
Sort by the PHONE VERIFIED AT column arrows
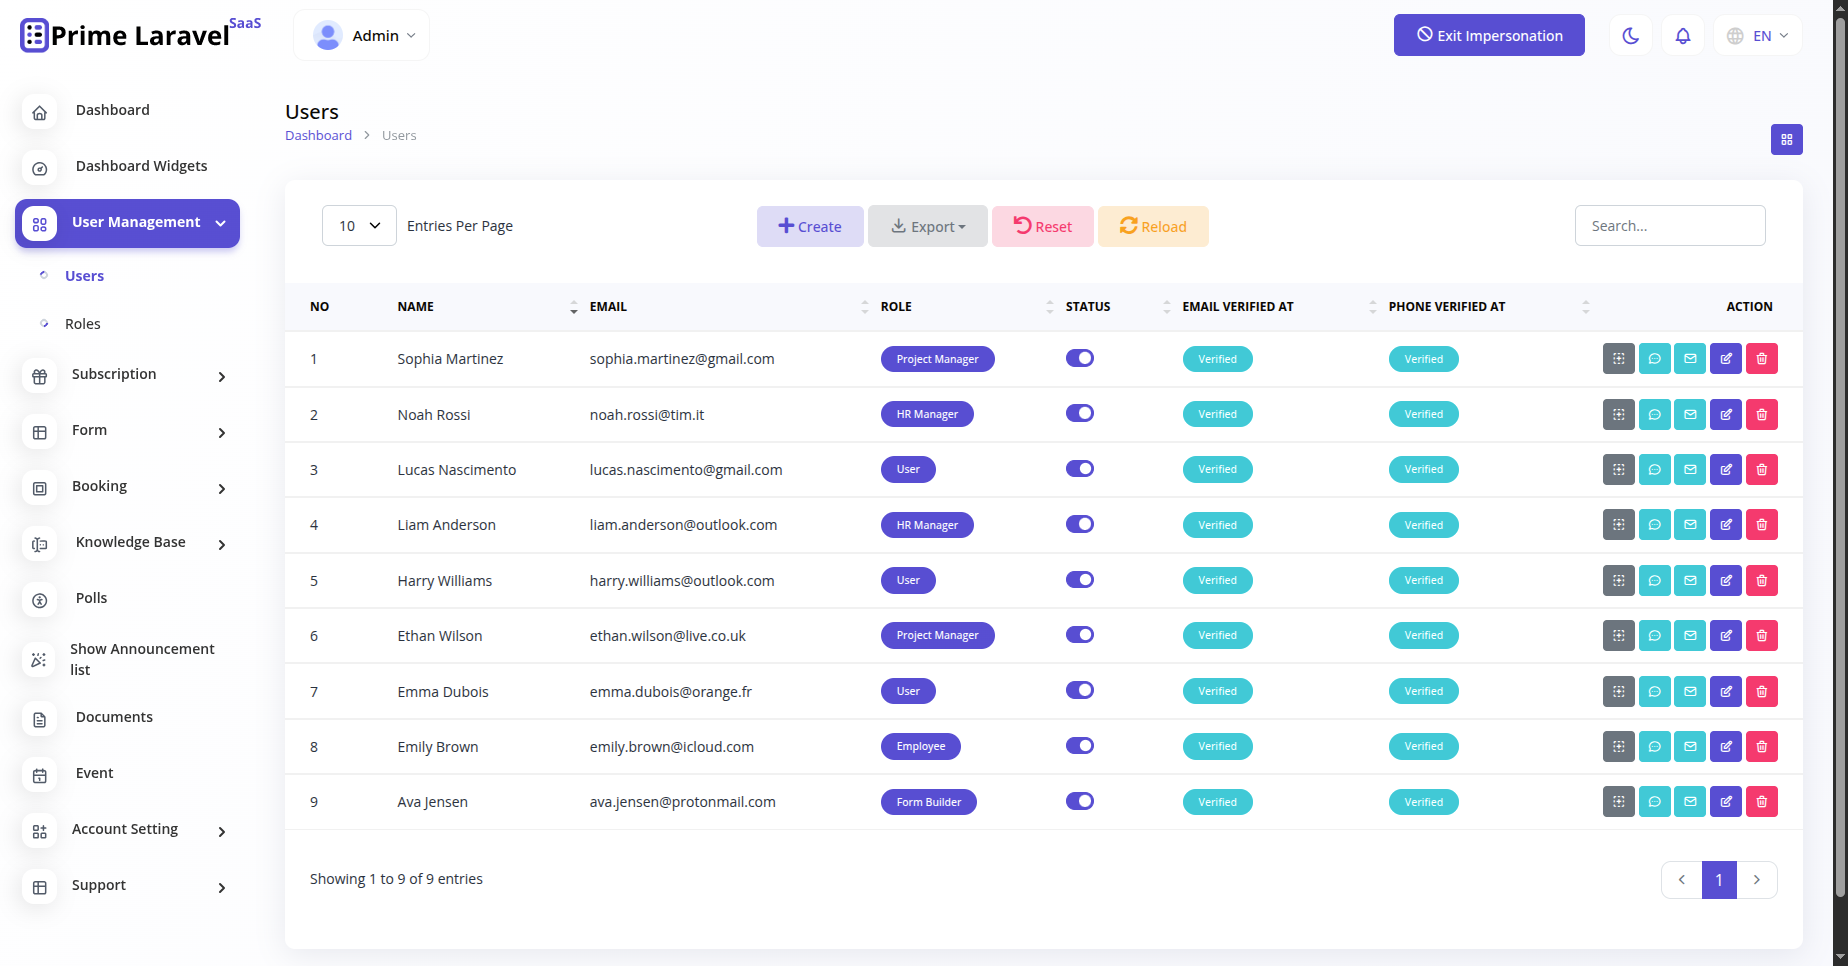[1586, 307]
